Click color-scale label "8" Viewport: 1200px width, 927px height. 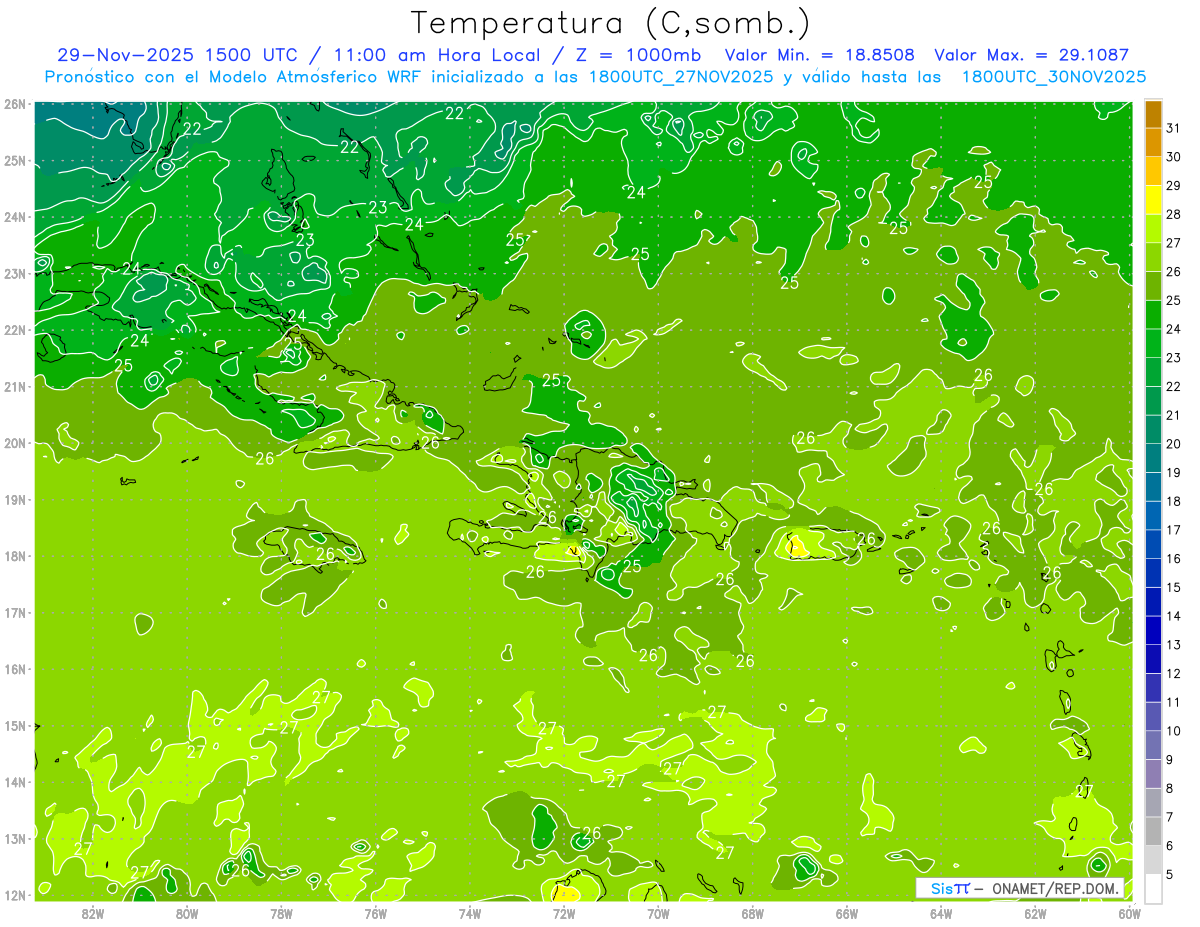click(x=1171, y=788)
